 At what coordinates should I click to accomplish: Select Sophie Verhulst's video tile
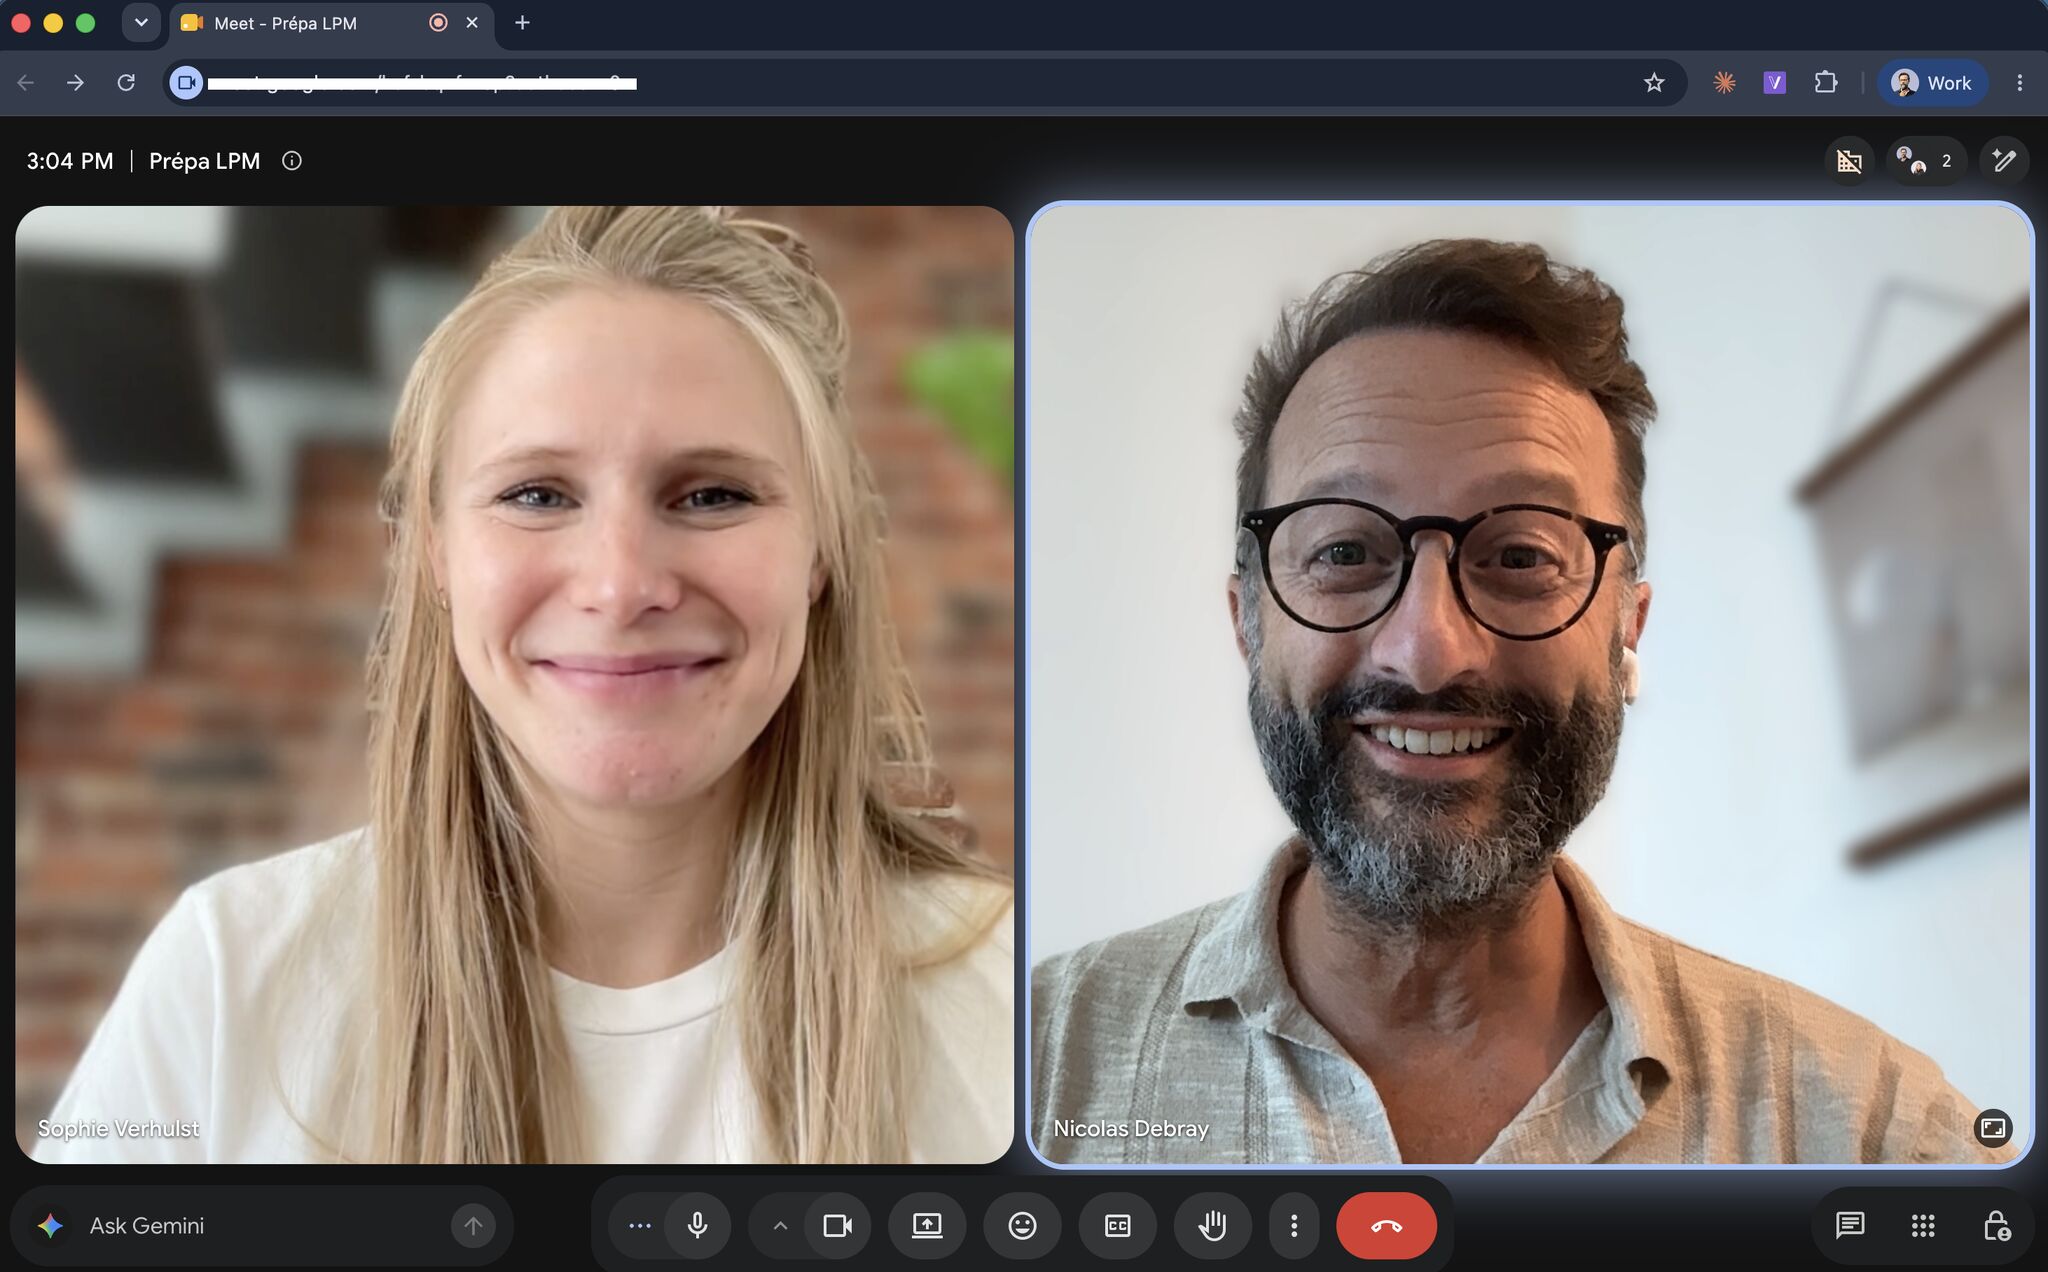tap(514, 684)
